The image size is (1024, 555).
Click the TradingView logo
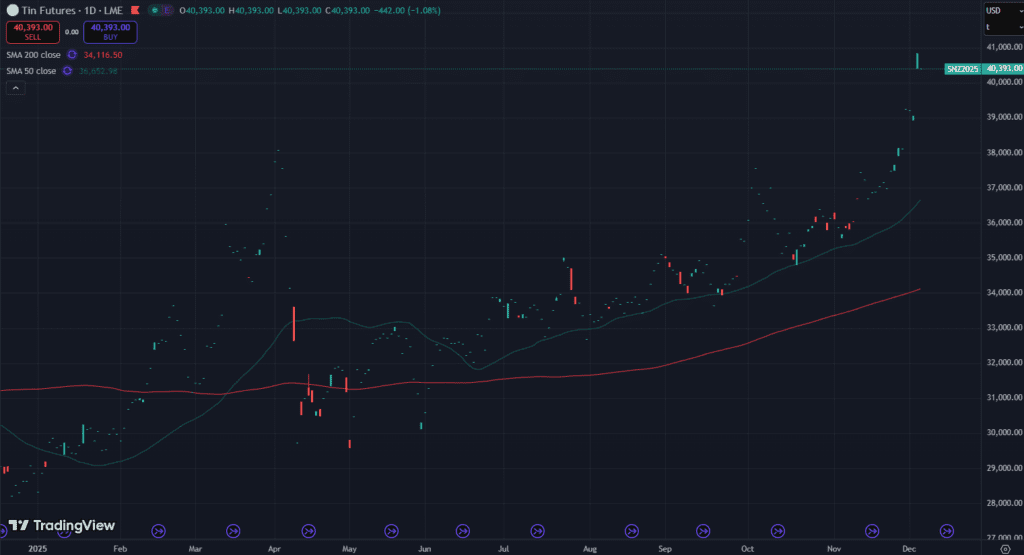[x=61, y=526]
